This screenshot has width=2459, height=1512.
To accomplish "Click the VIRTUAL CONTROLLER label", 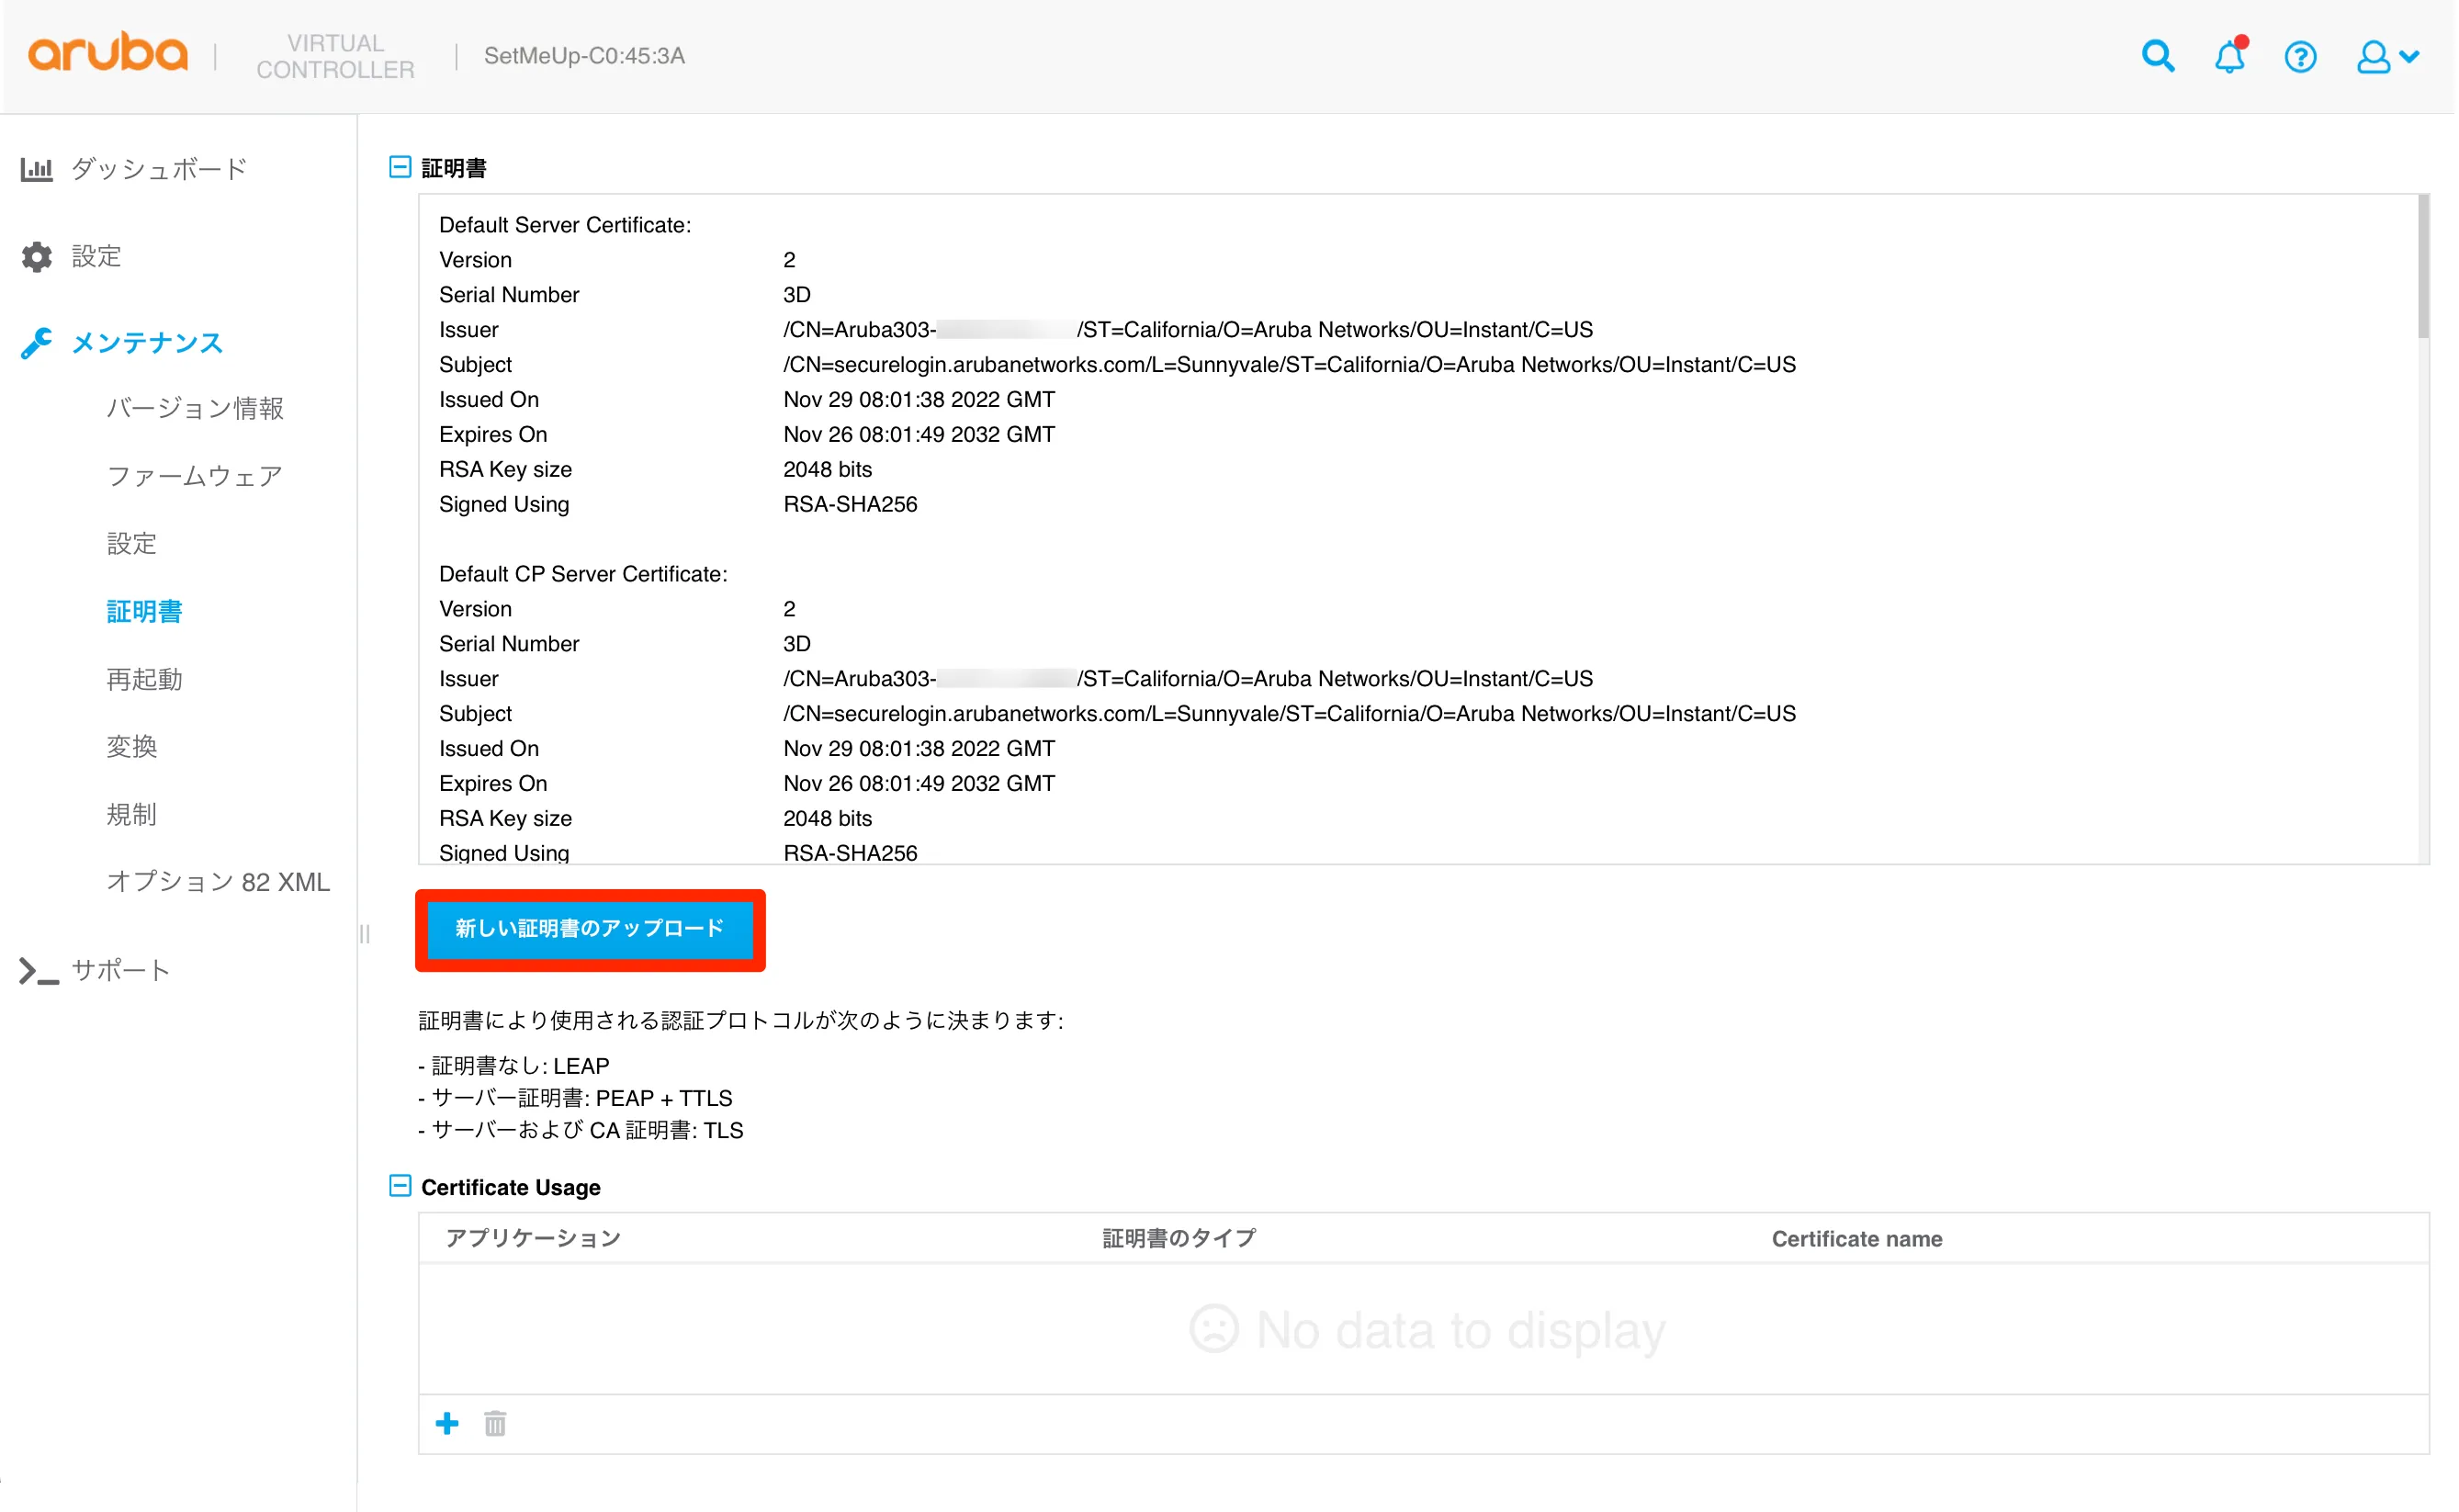I will coord(335,56).
